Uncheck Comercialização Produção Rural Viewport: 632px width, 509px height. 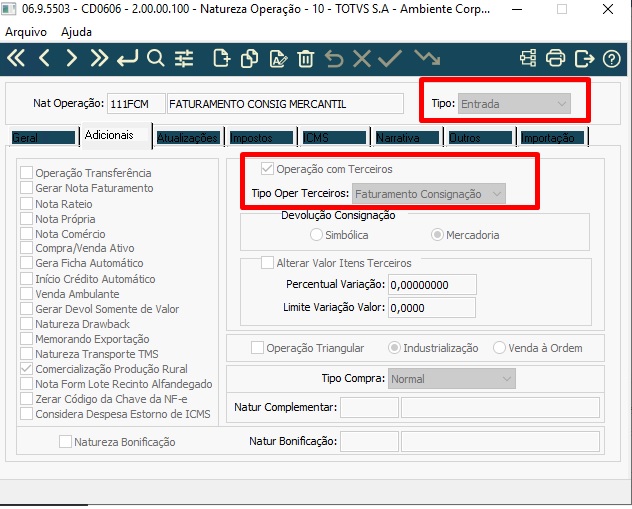tap(27, 368)
